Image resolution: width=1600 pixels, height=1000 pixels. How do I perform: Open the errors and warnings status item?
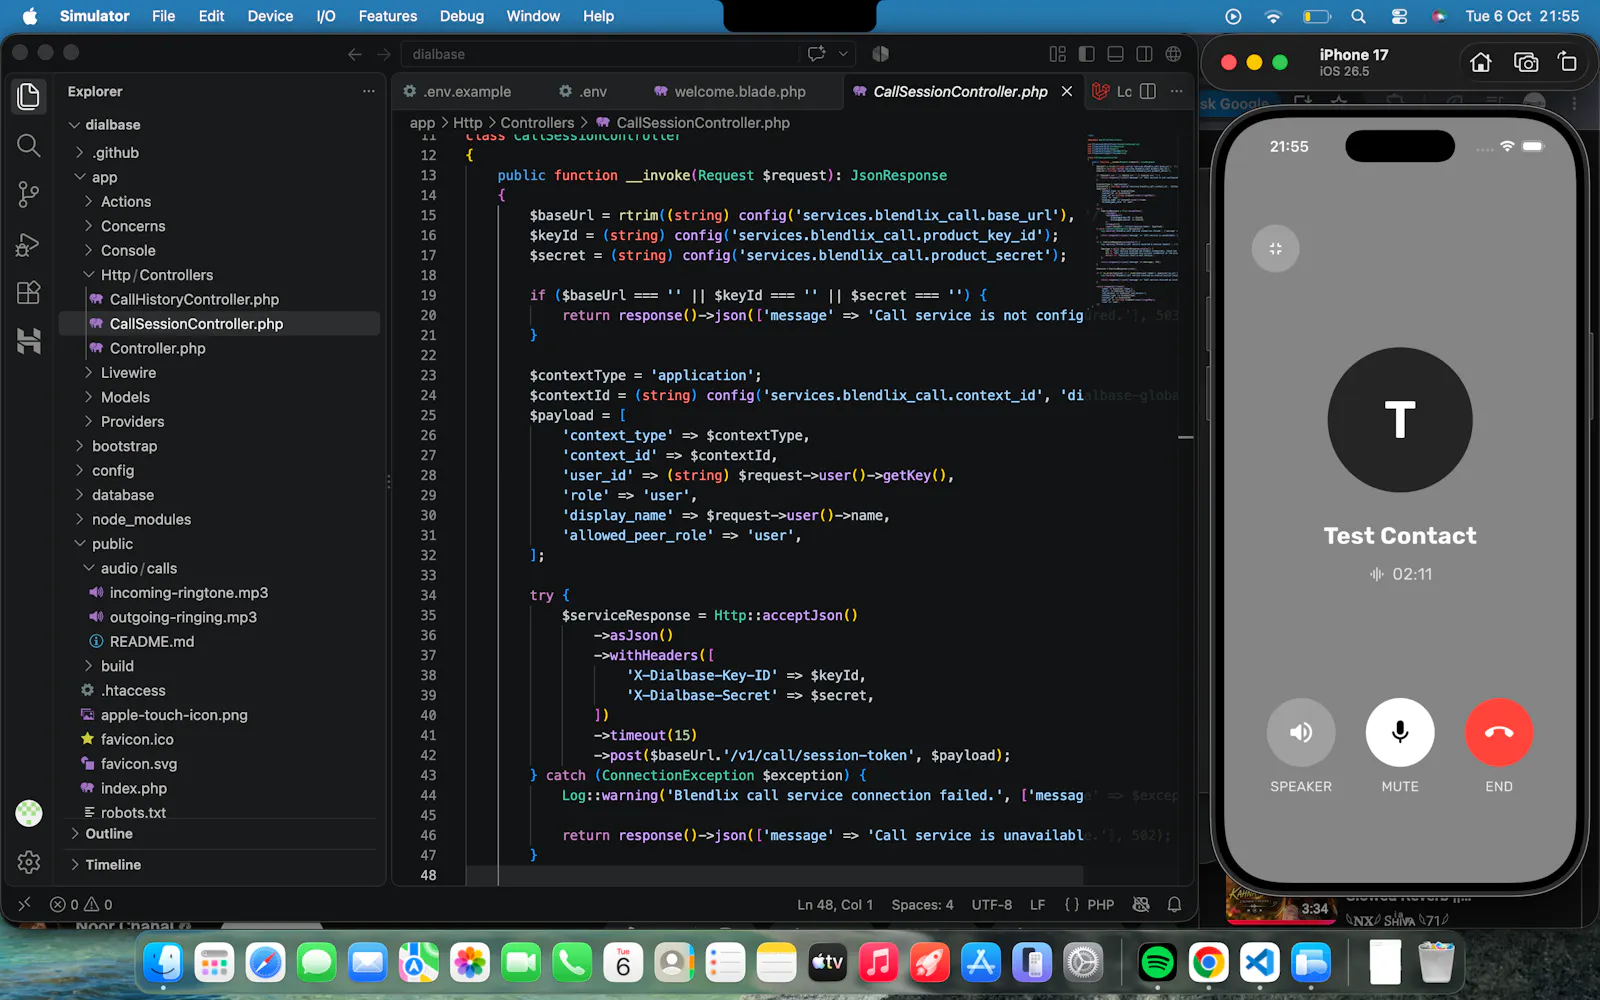[x=81, y=904]
